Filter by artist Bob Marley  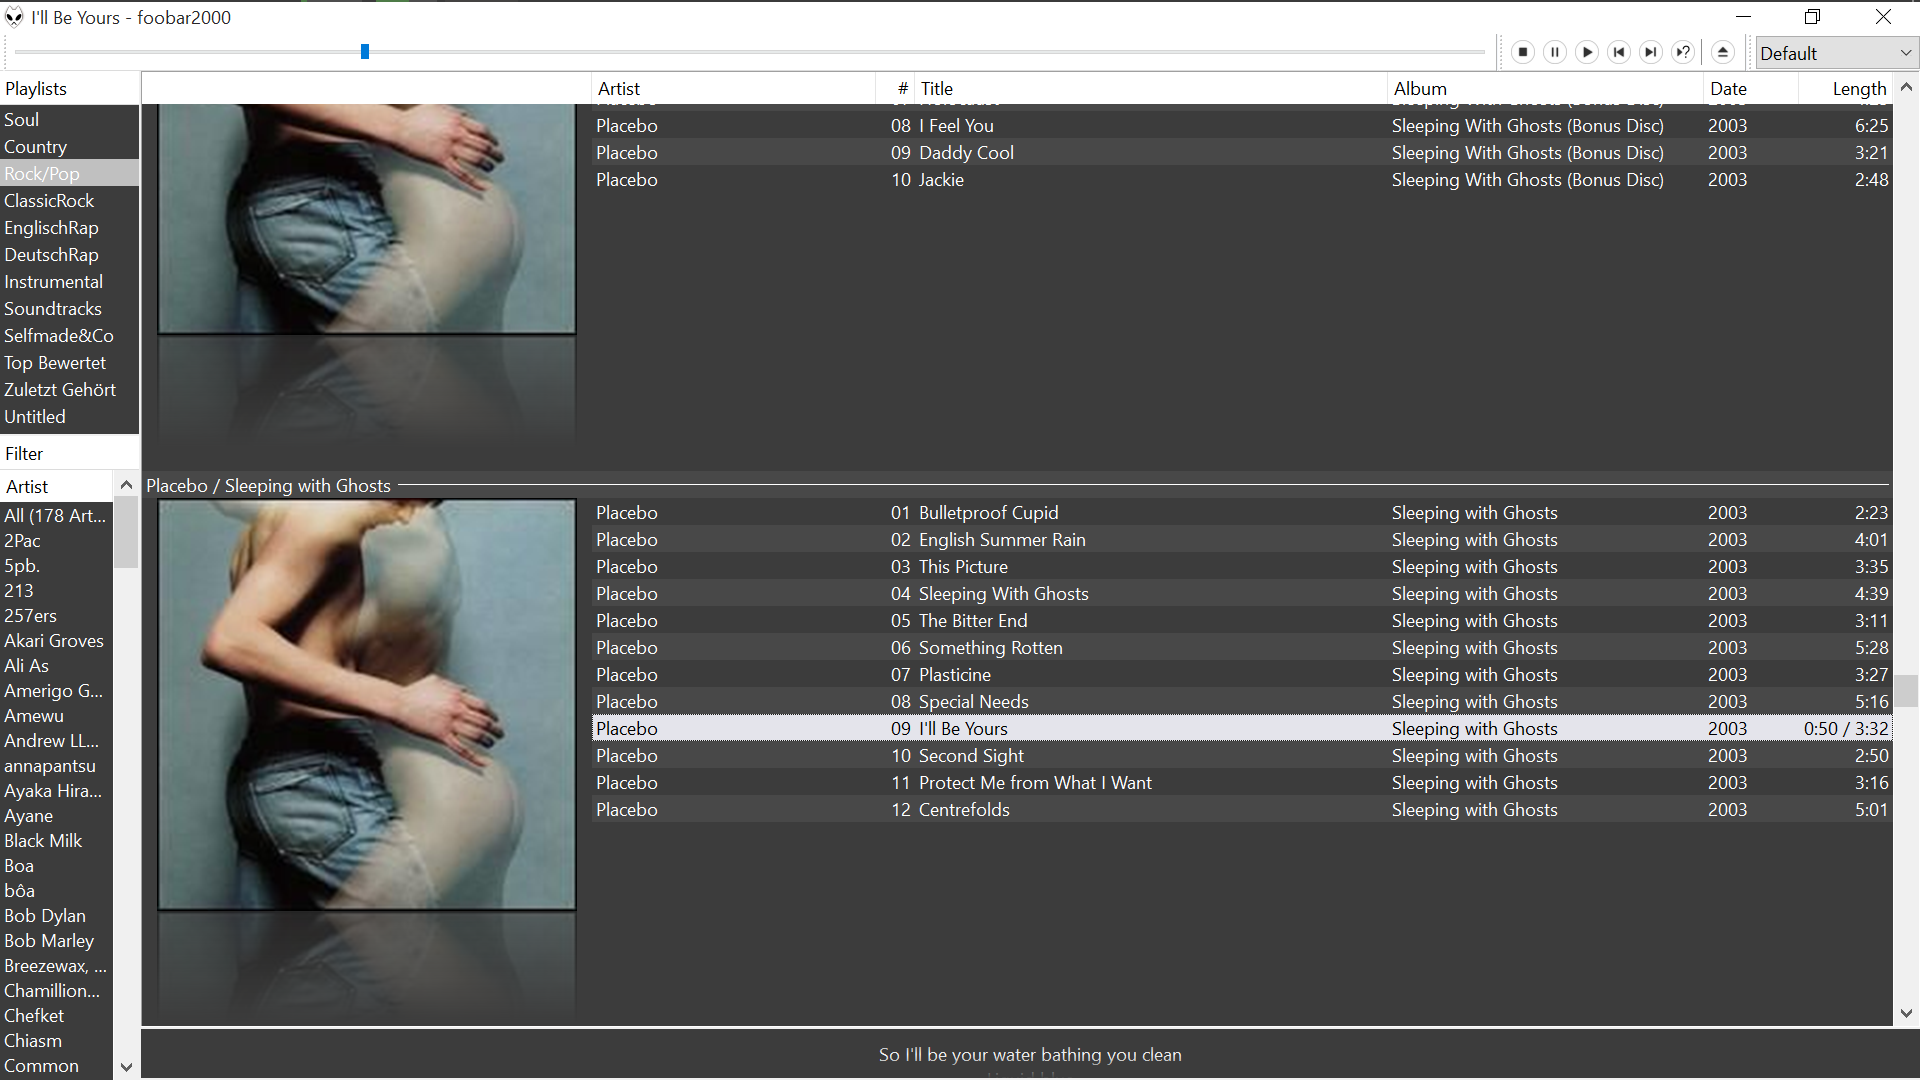[56, 941]
